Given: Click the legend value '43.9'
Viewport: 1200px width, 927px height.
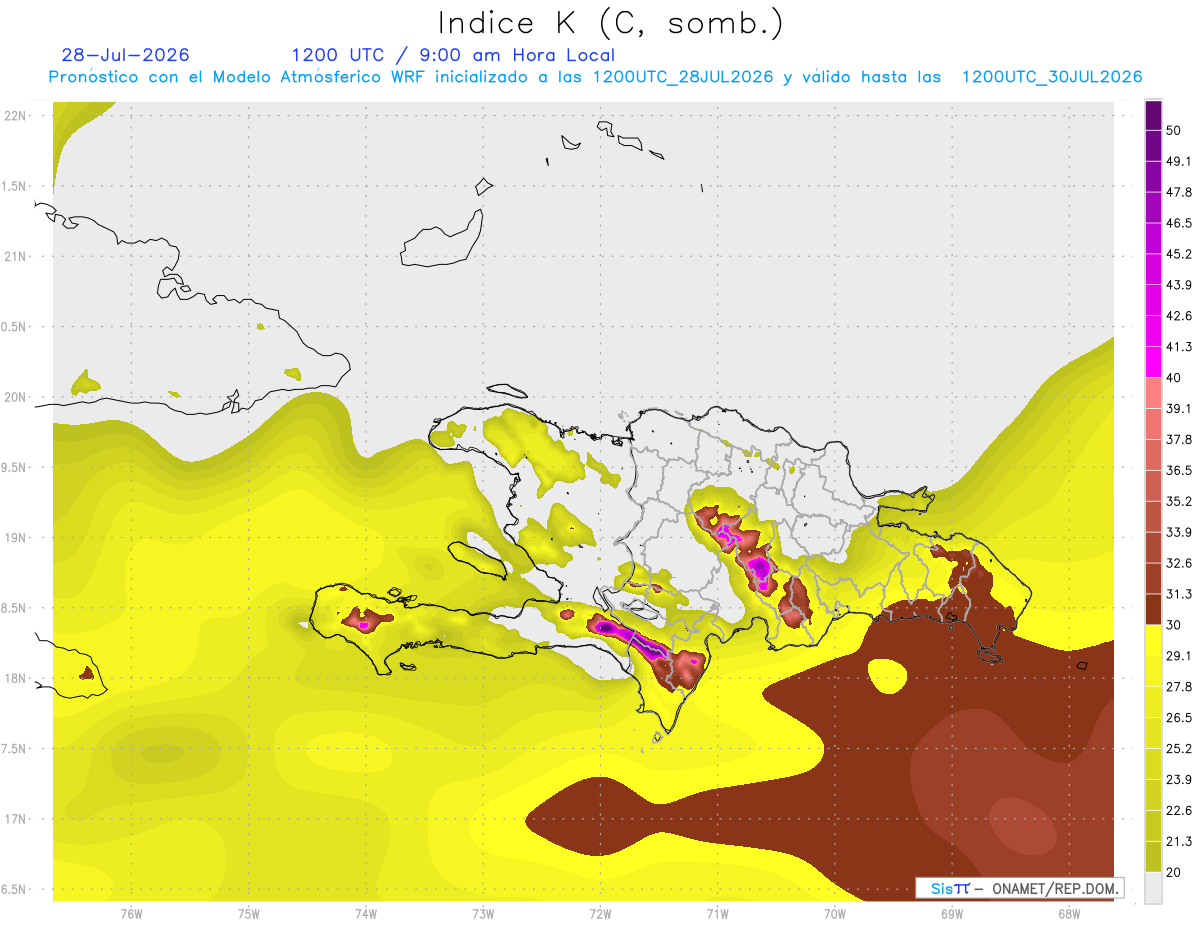Looking at the screenshot, I should (1179, 285).
